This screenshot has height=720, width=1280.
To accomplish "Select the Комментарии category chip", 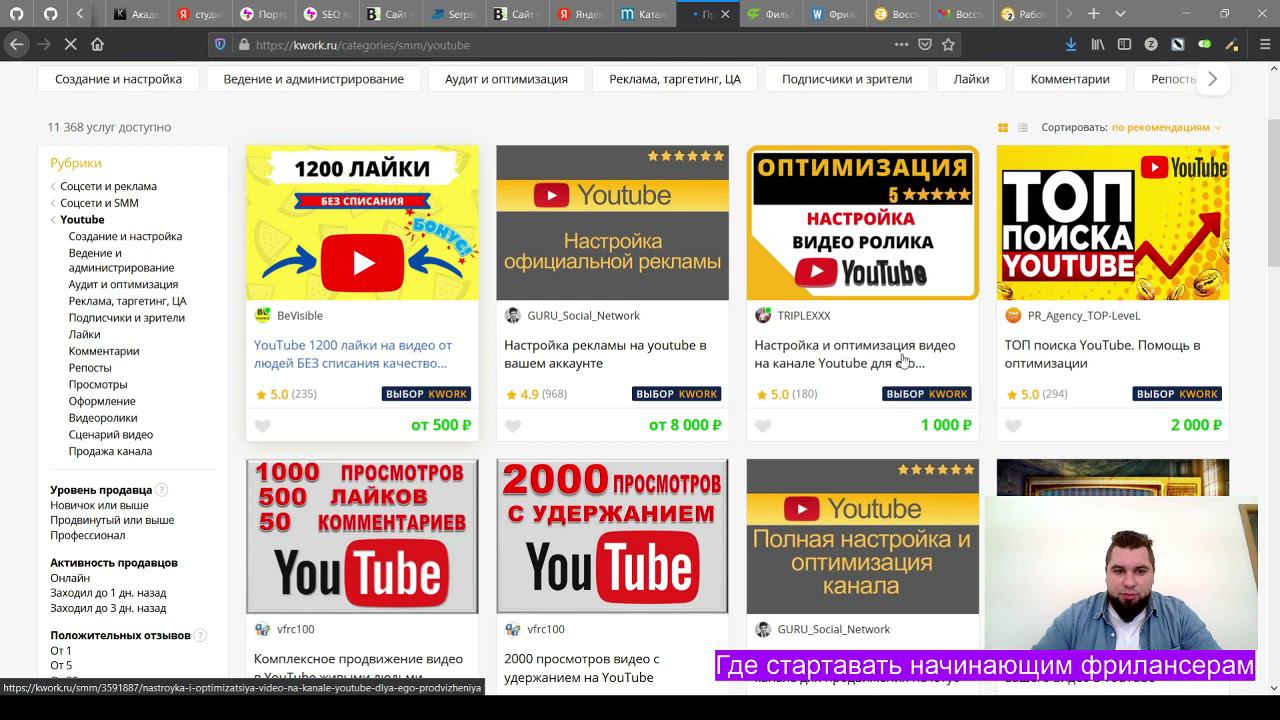I will [1070, 79].
